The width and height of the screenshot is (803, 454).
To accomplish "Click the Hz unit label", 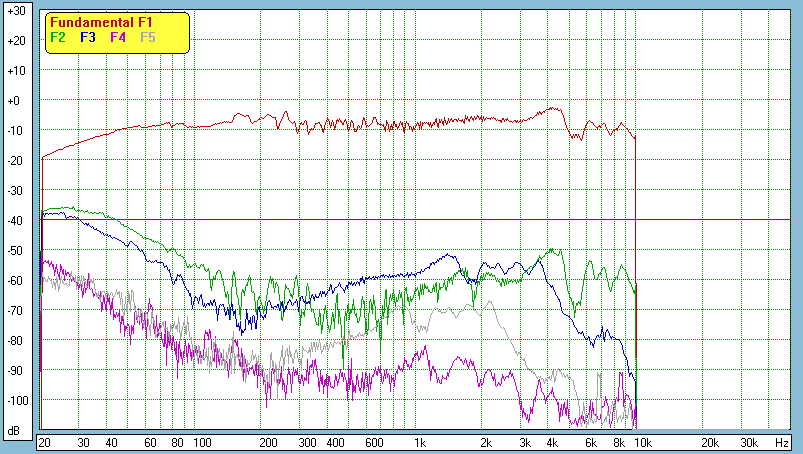I will 782,442.
